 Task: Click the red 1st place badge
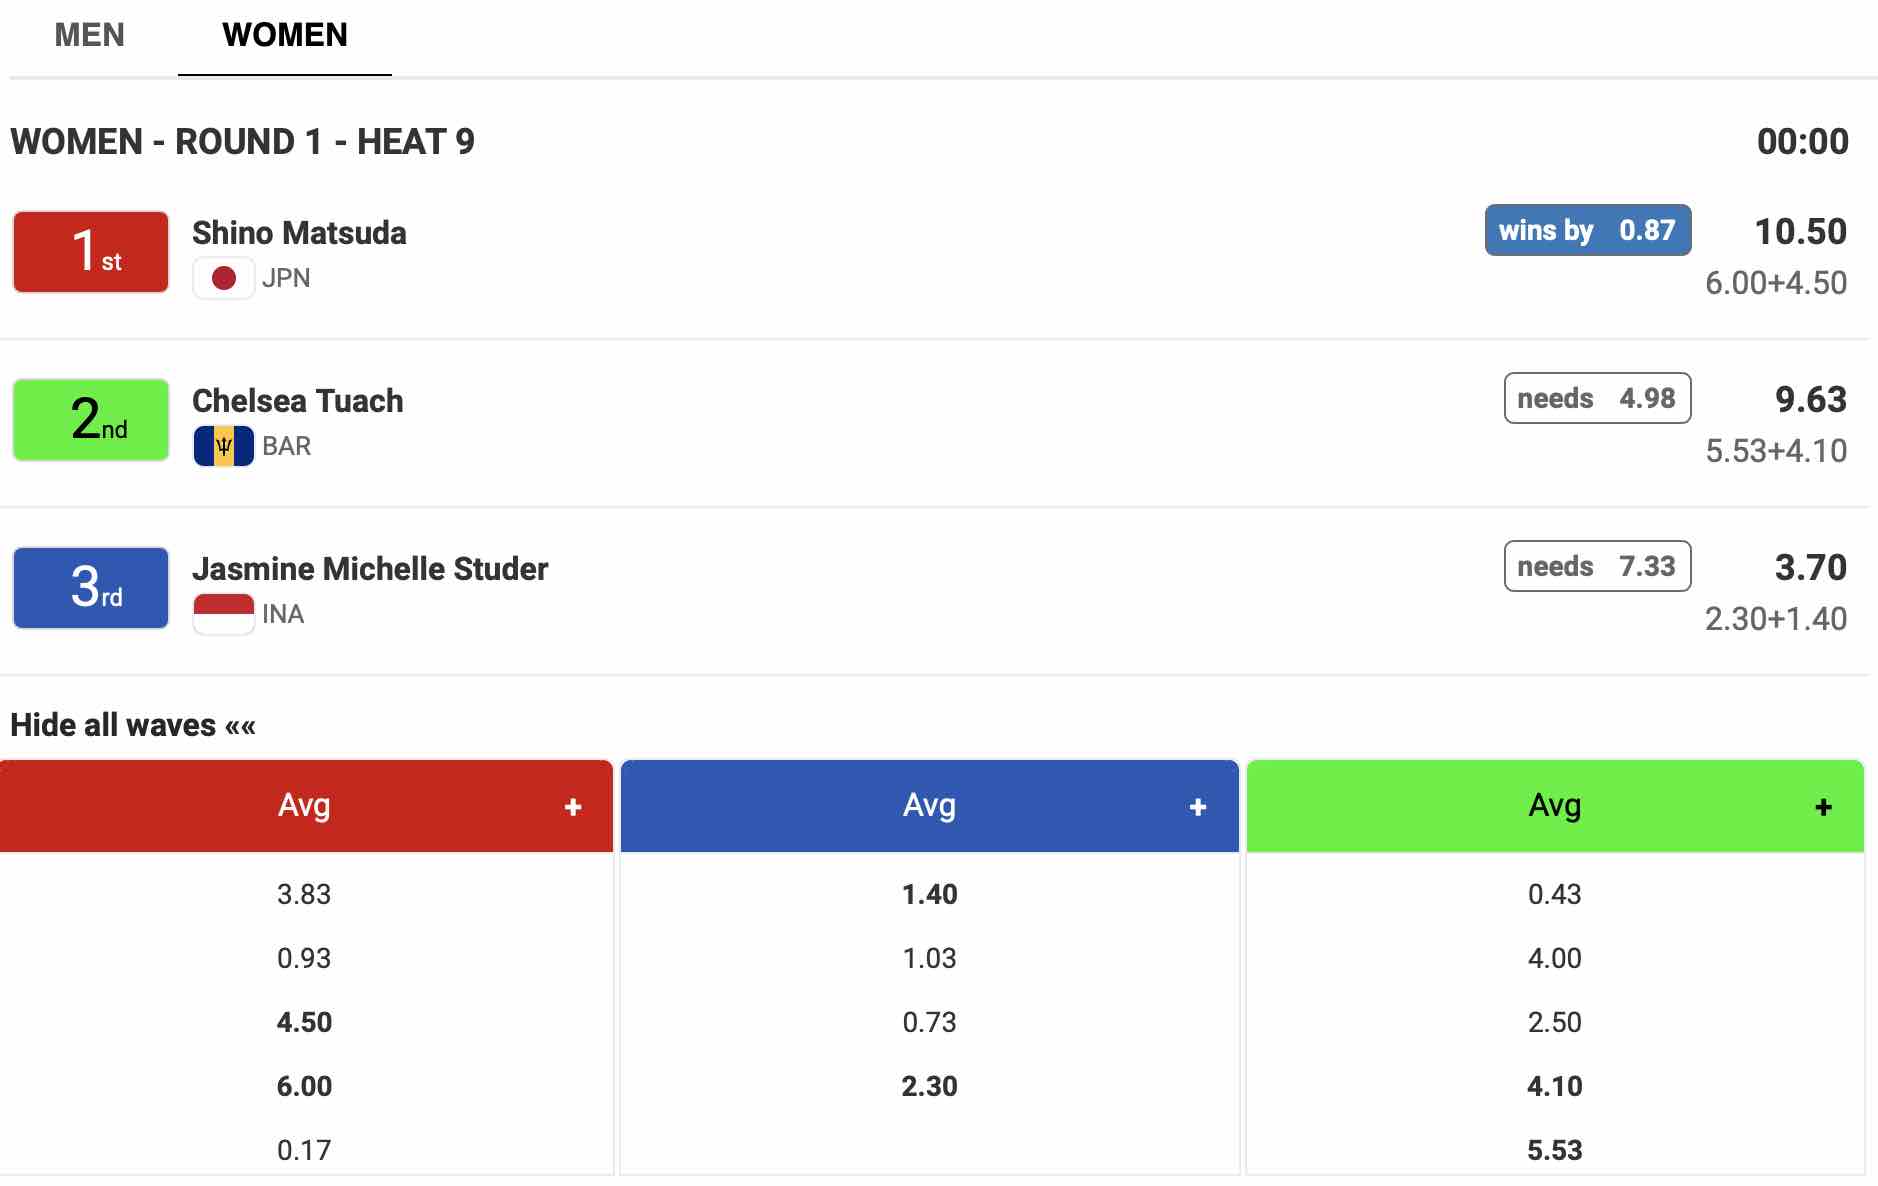91,252
